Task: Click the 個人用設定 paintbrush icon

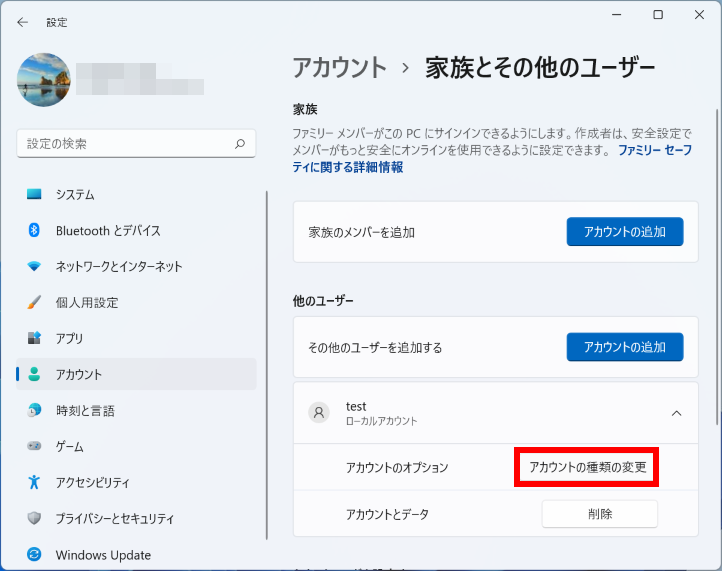Action: point(34,303)
